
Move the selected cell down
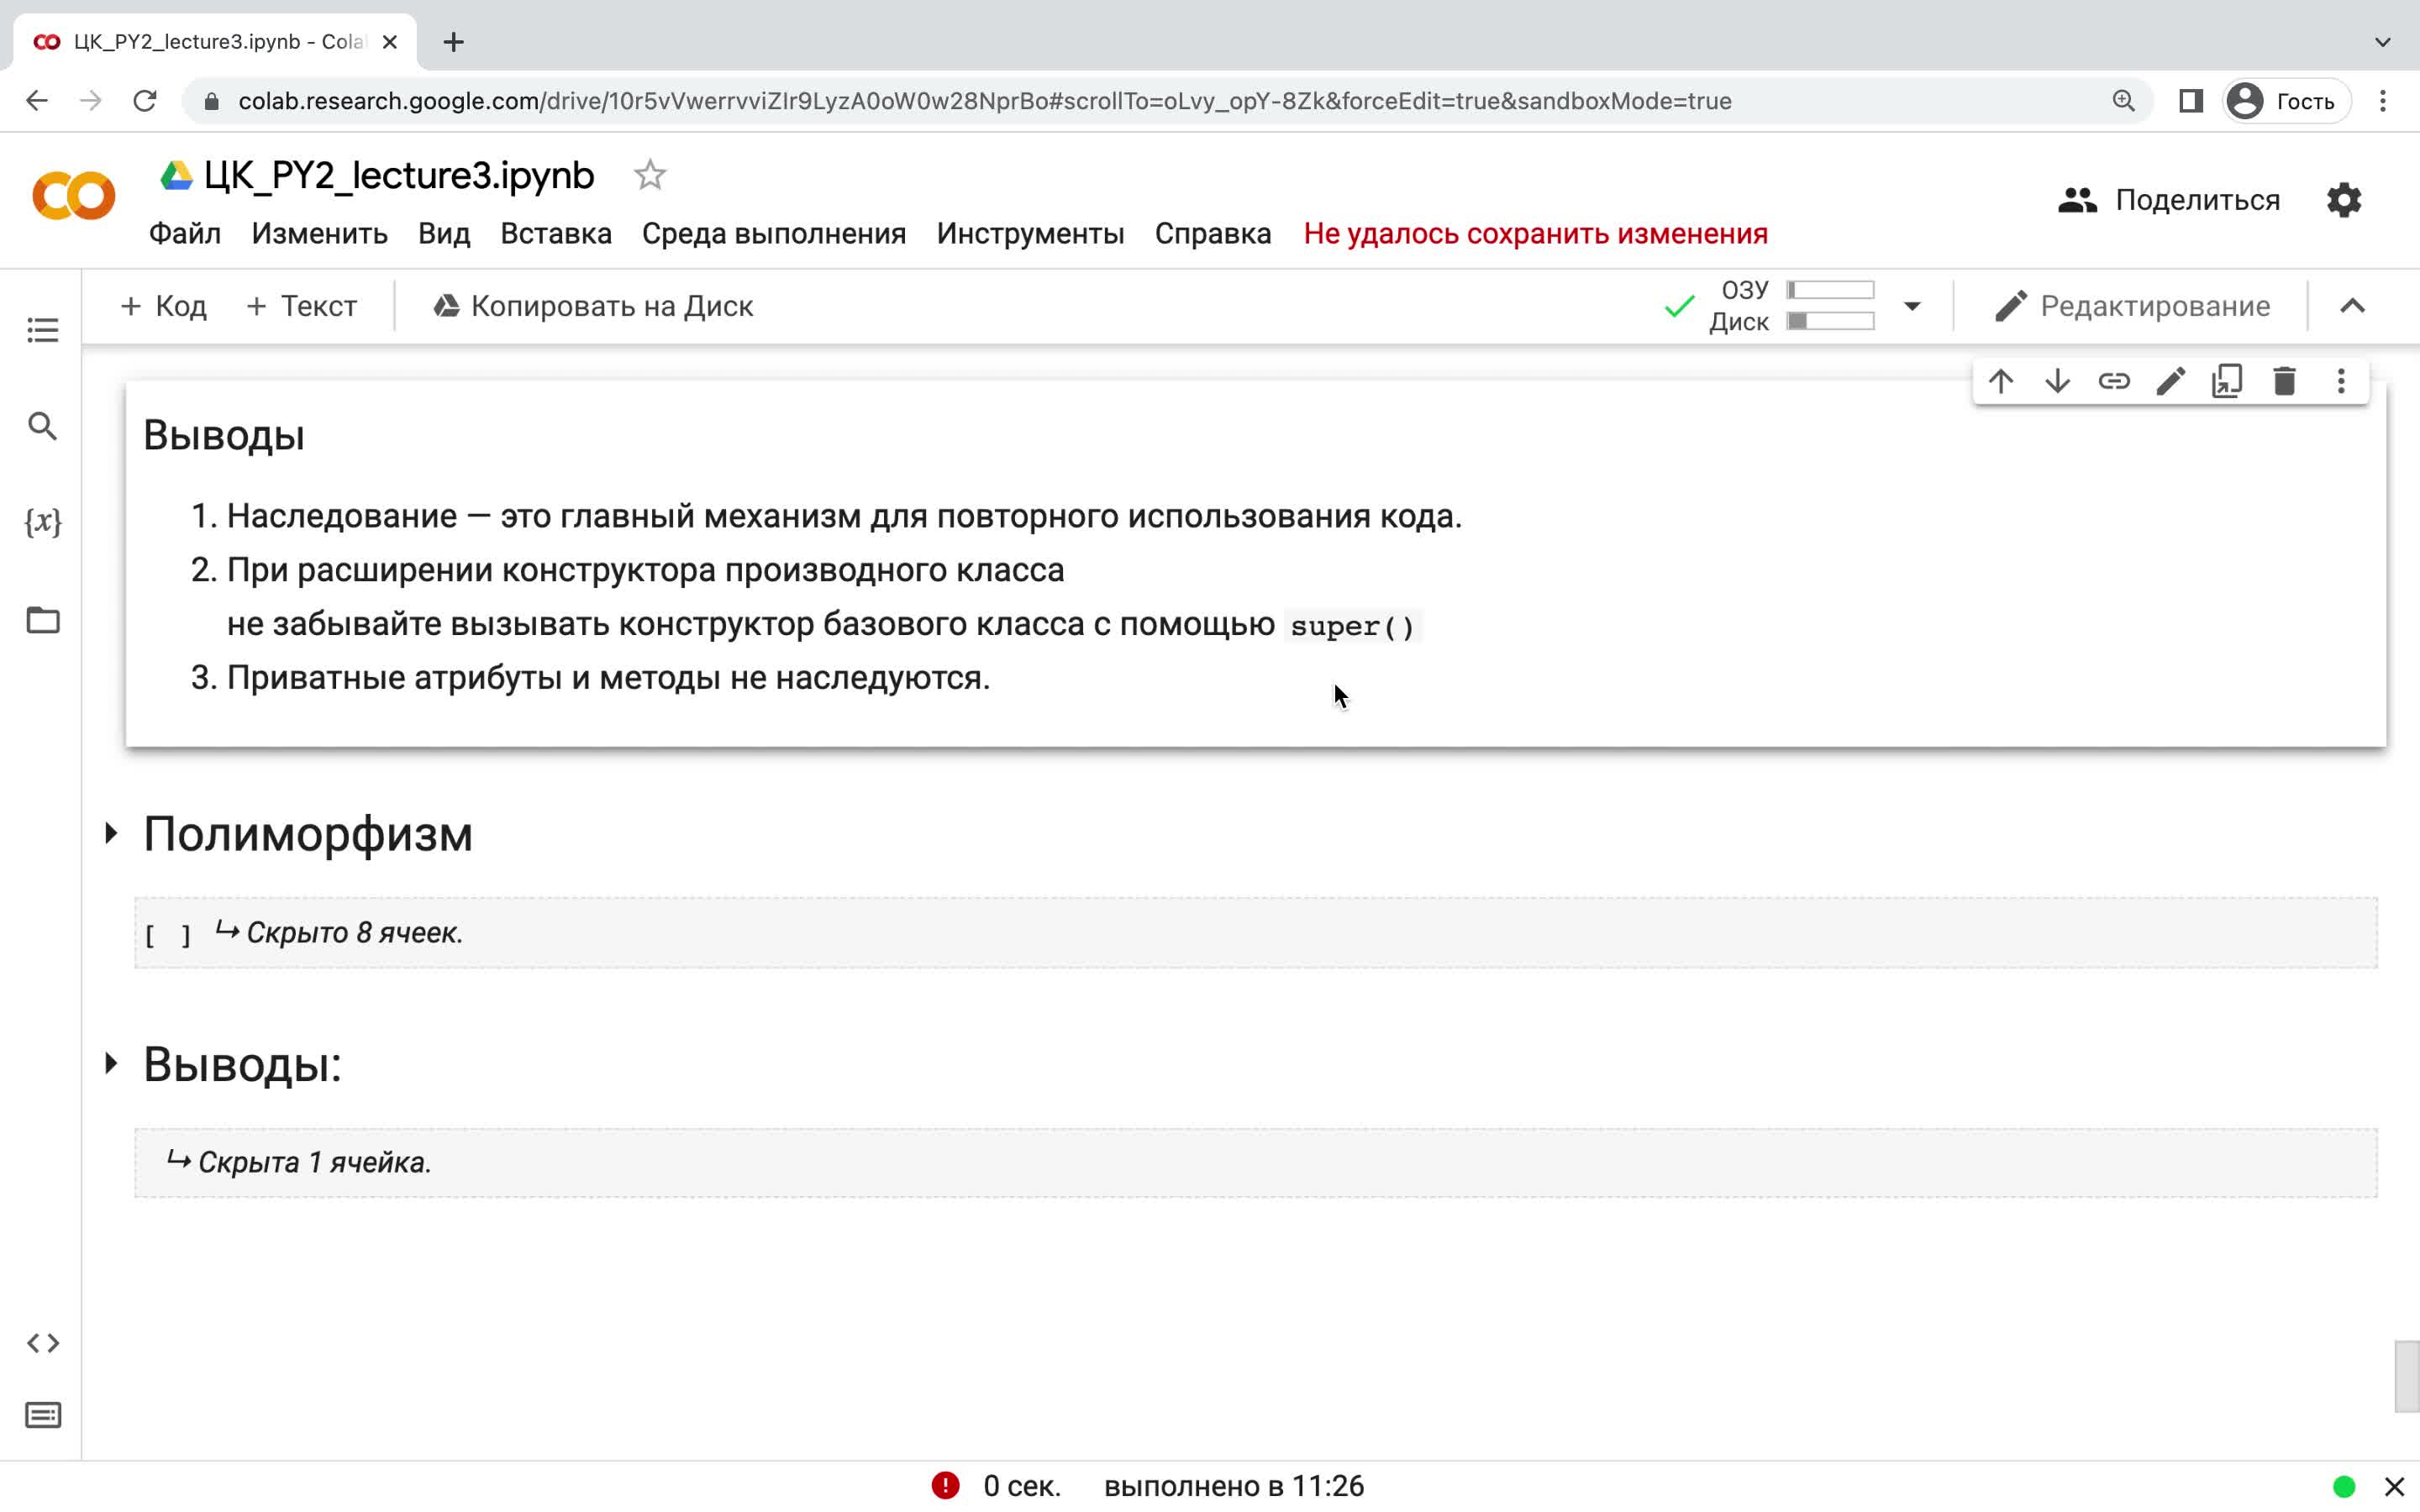point(2057,381)
